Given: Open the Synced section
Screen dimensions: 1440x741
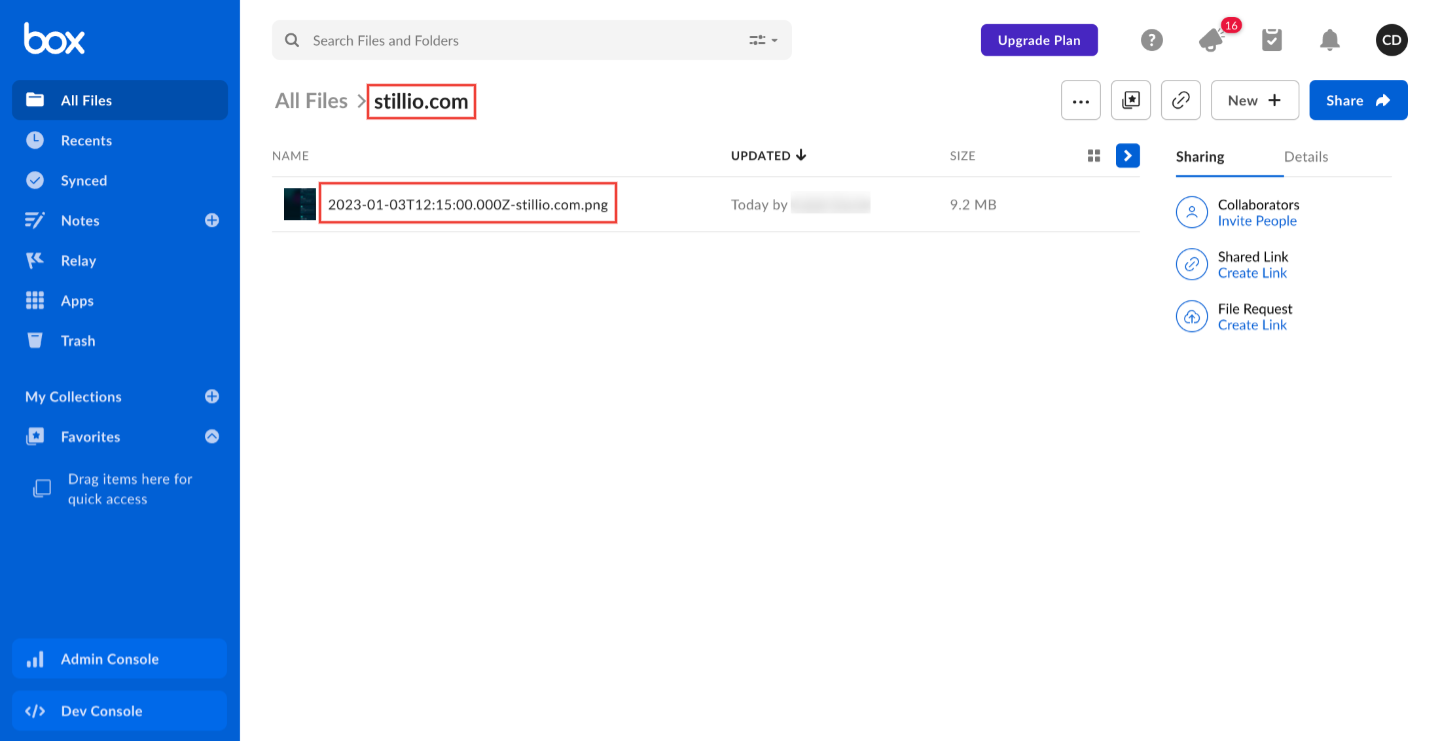Looking at the screenshot, I should [120, 180].
